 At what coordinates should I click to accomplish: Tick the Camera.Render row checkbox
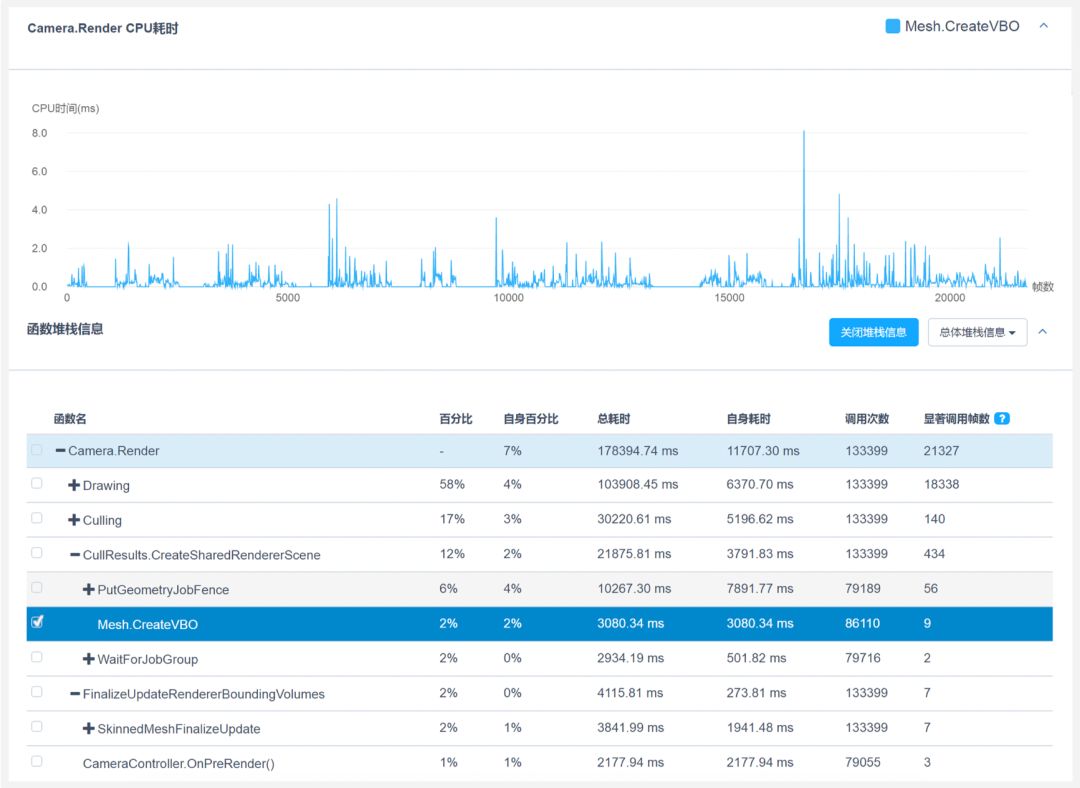click(37, 450)
